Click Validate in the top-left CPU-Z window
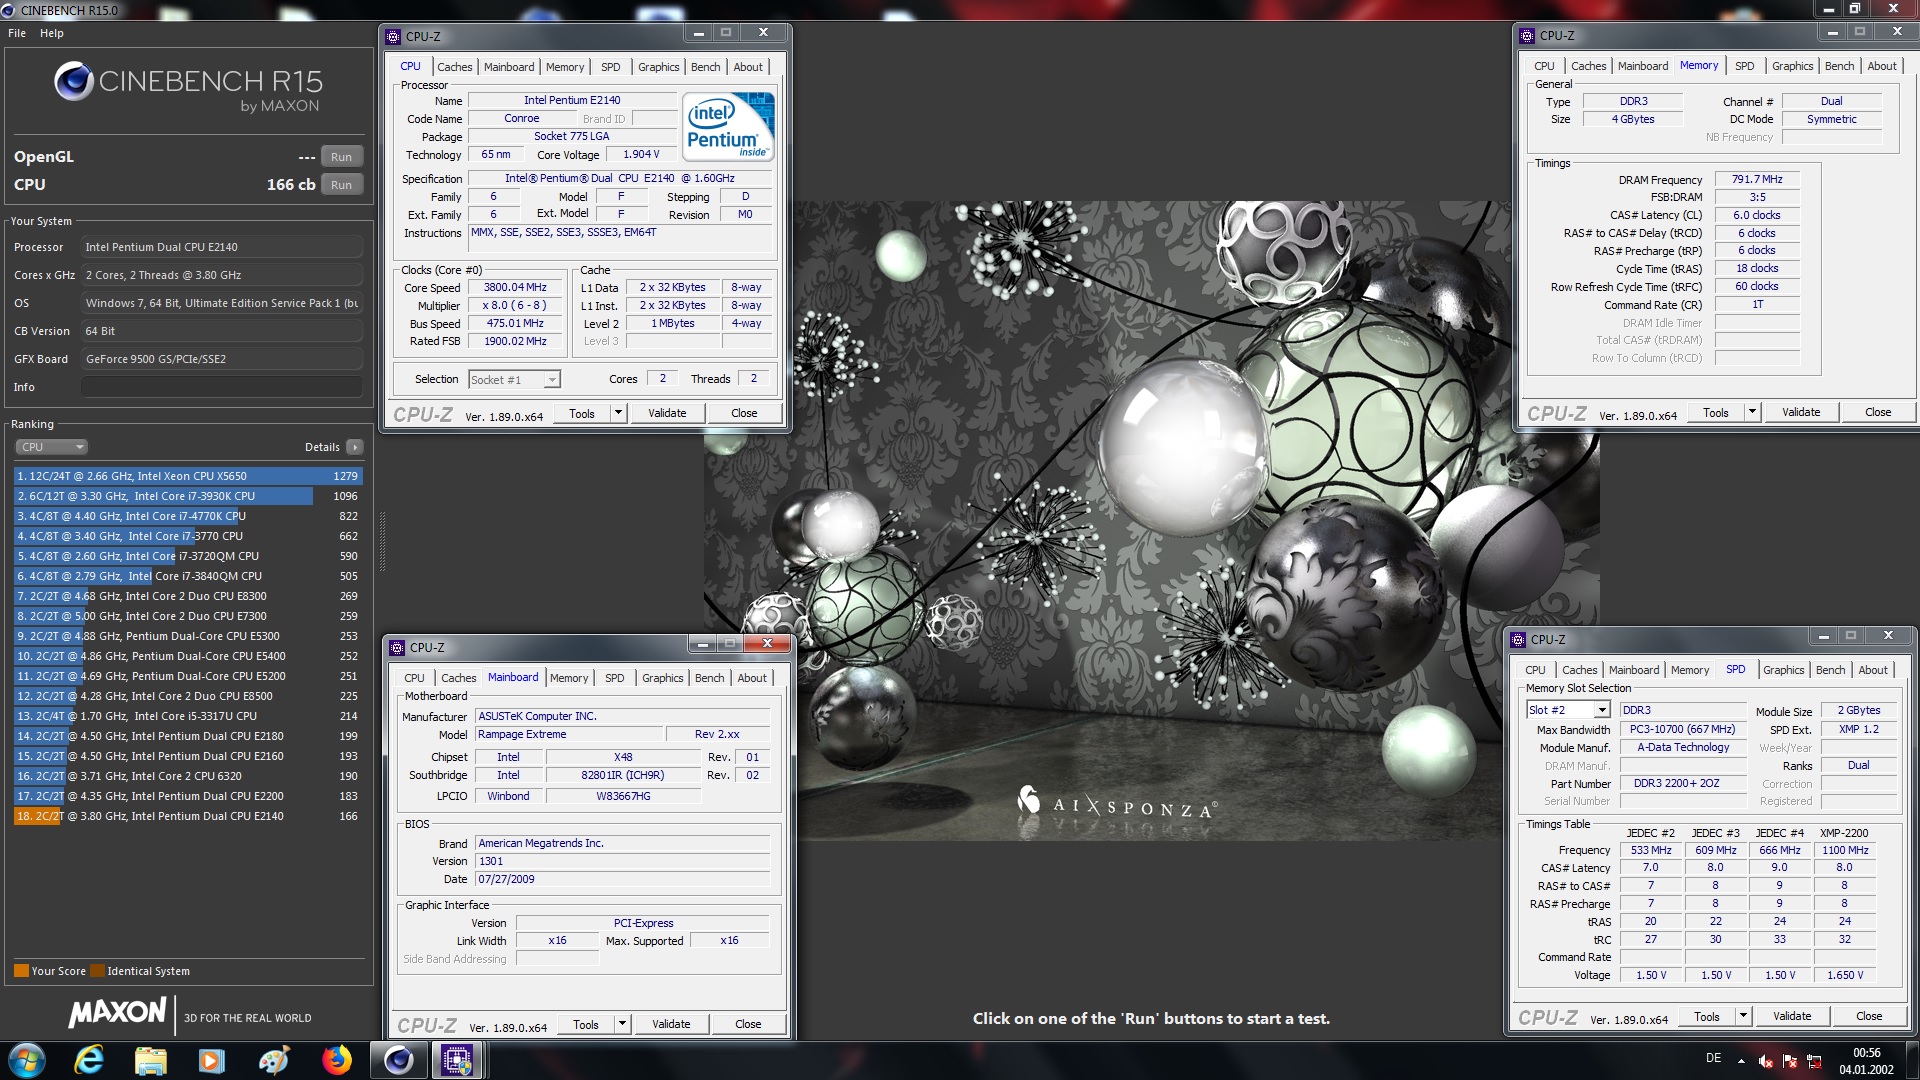The width and height of the screenshot is (1920, 1080). tap(667, 413)
